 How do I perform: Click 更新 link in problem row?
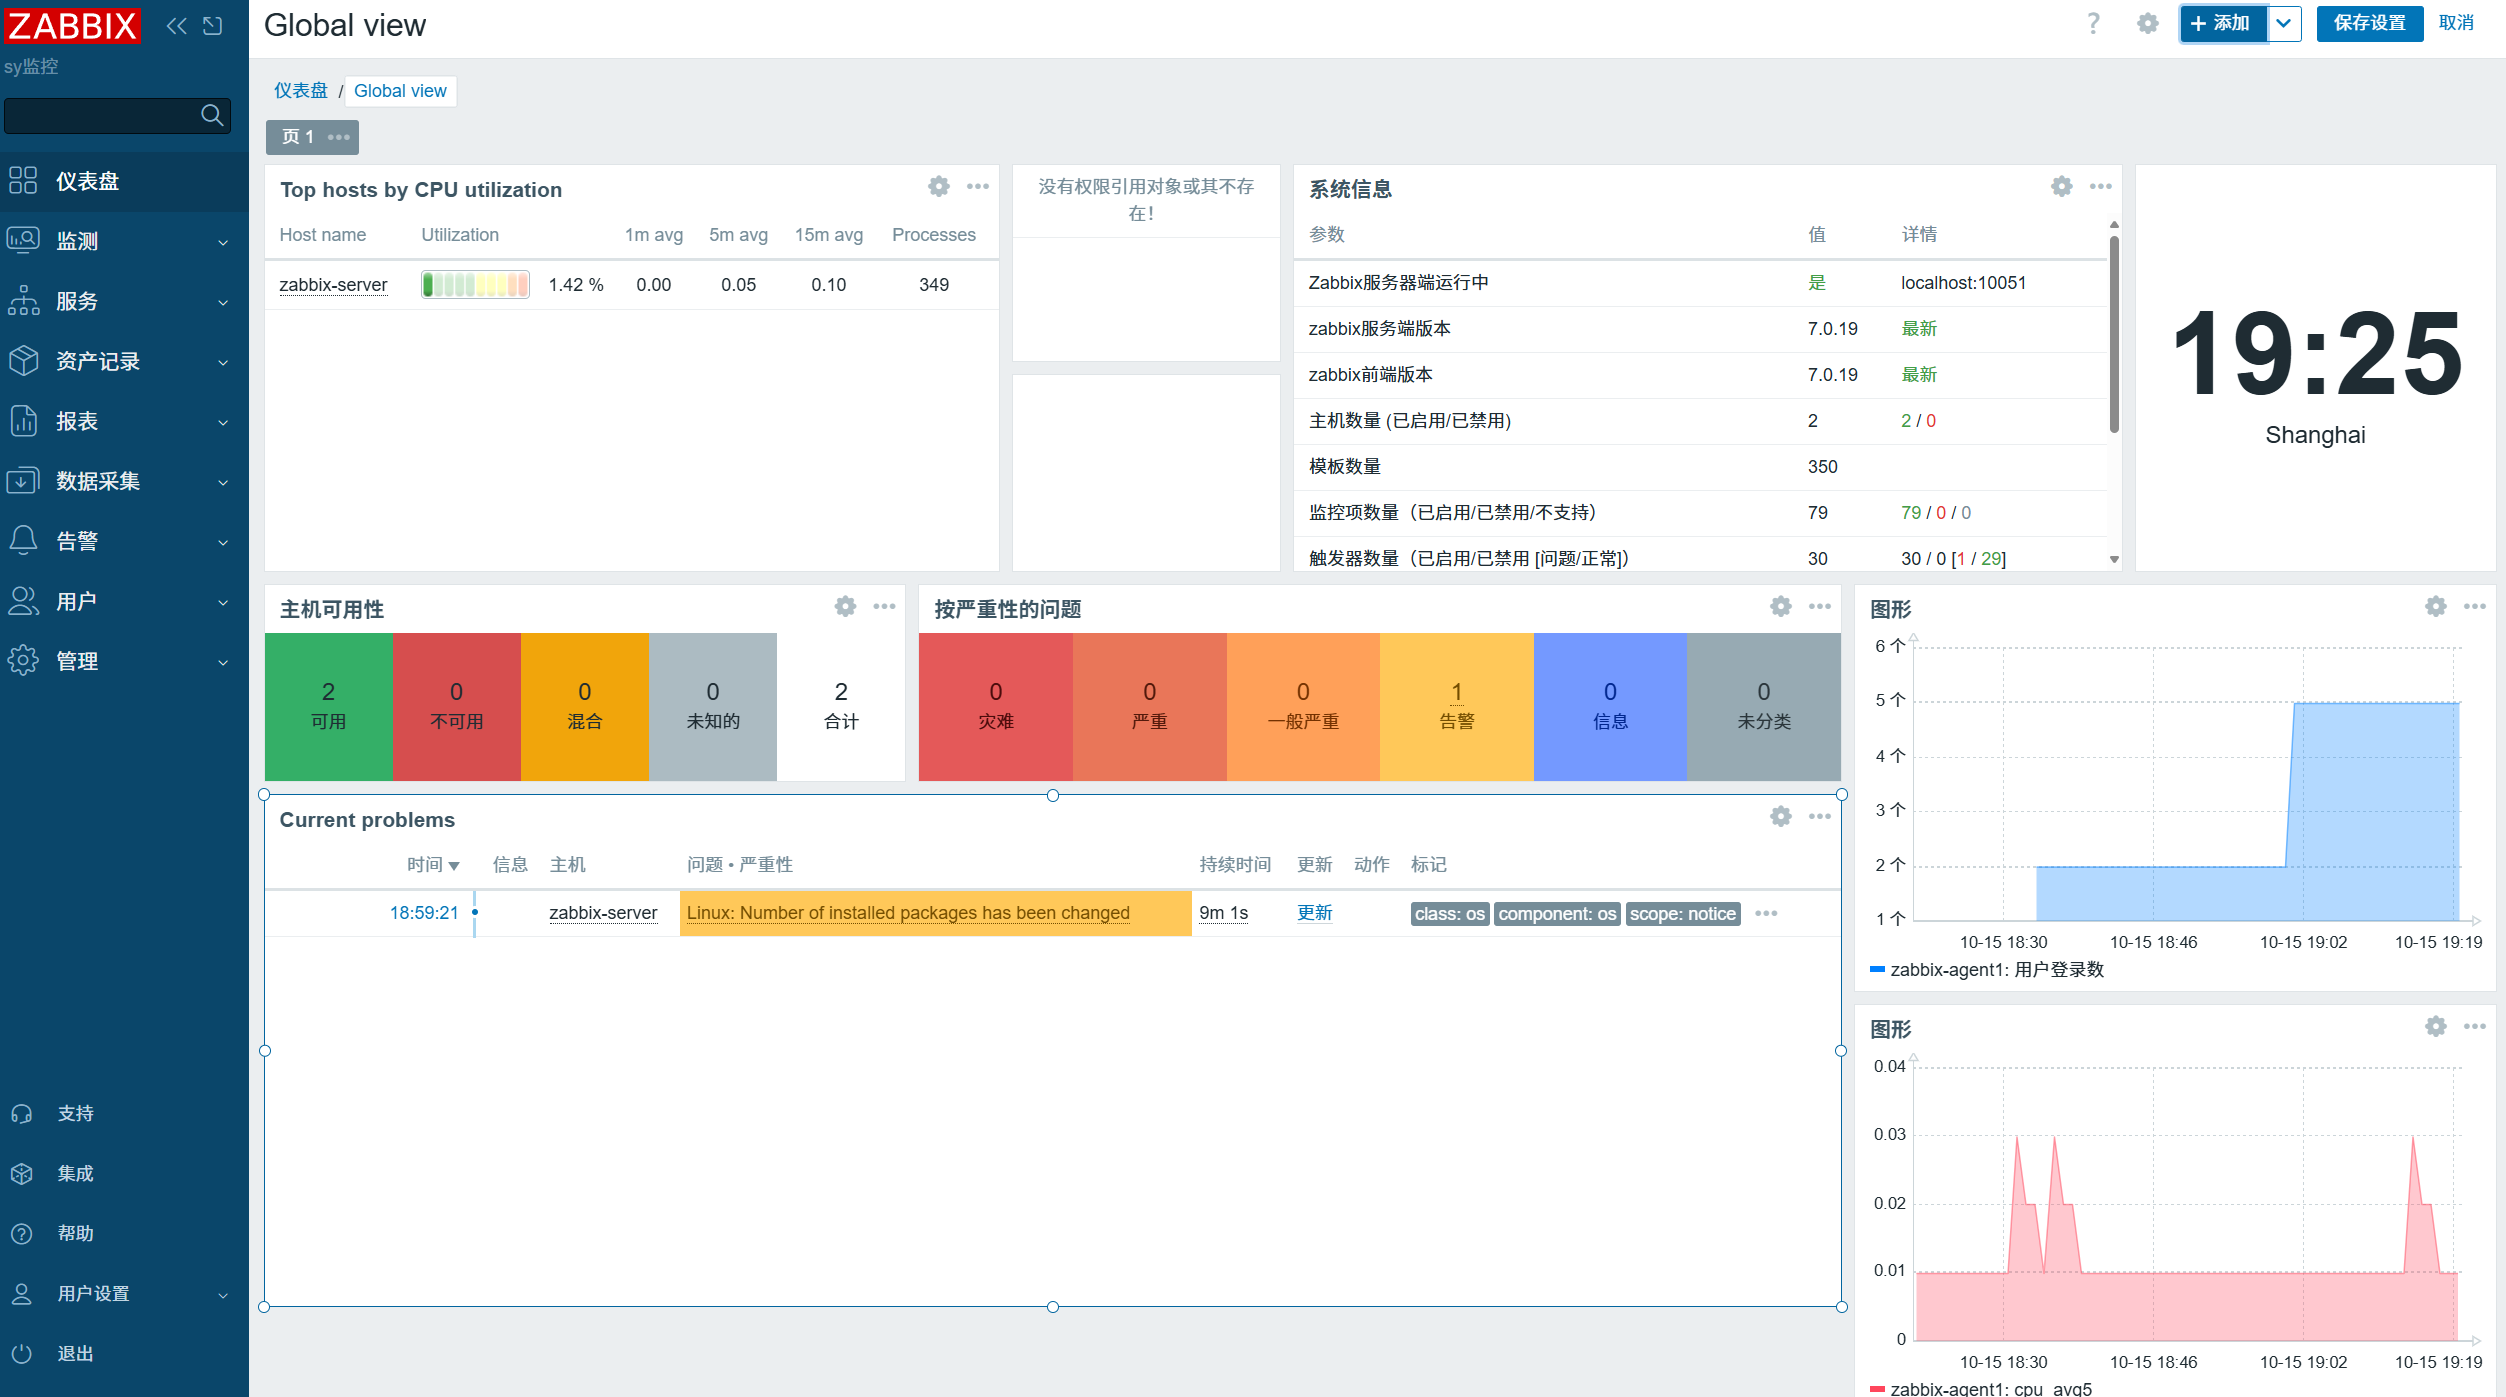tap(1314, 912)
